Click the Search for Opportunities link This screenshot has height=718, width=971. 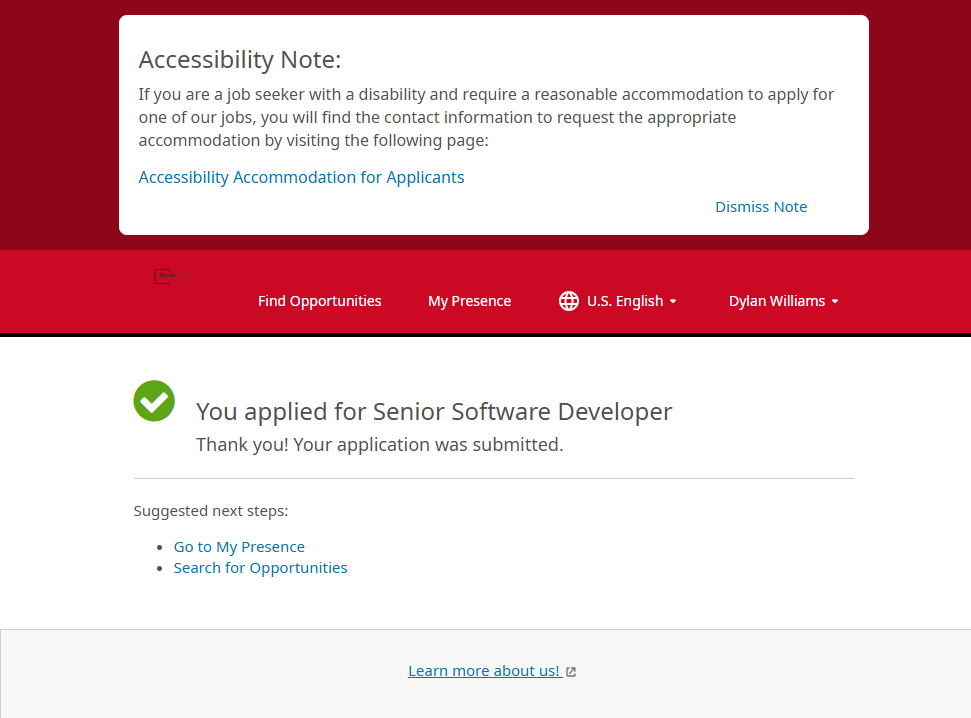(x=260, y=568)
